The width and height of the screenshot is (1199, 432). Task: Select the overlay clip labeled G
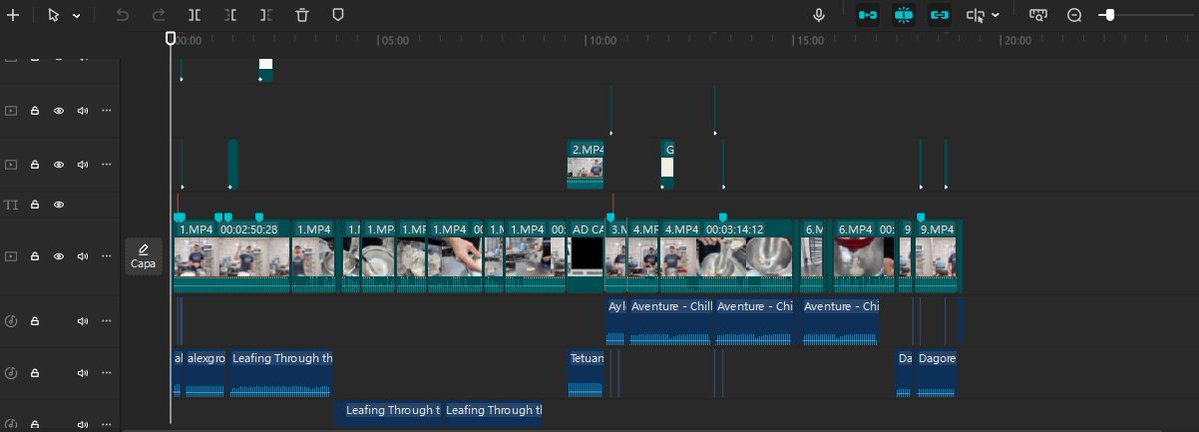click(x=667, y=164)
